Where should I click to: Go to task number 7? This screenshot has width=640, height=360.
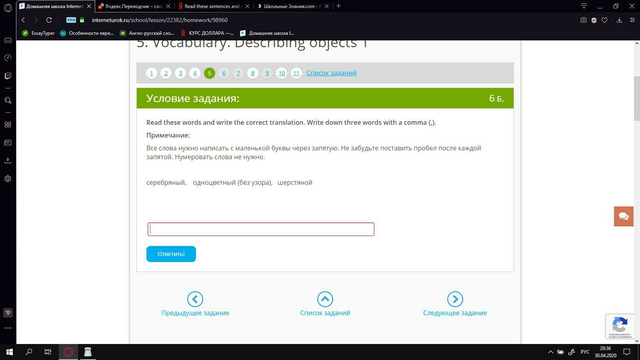238,73
